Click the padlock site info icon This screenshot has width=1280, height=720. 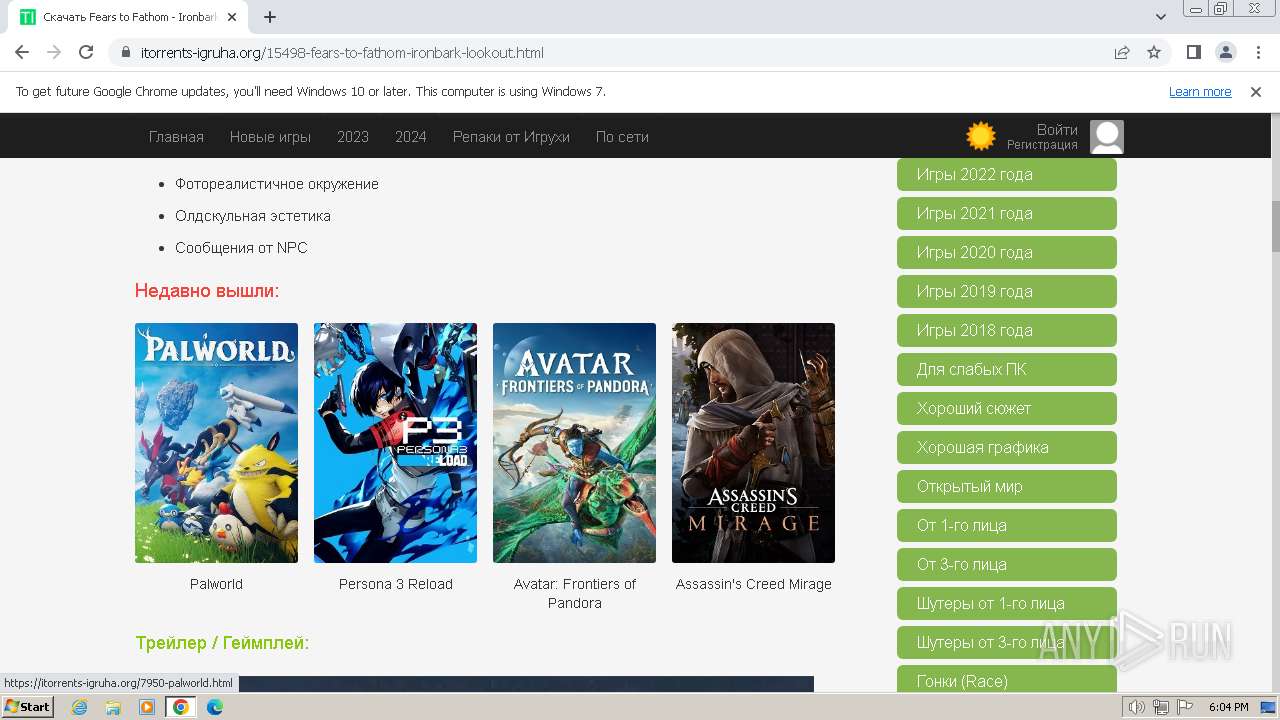(x=126, y=52)
